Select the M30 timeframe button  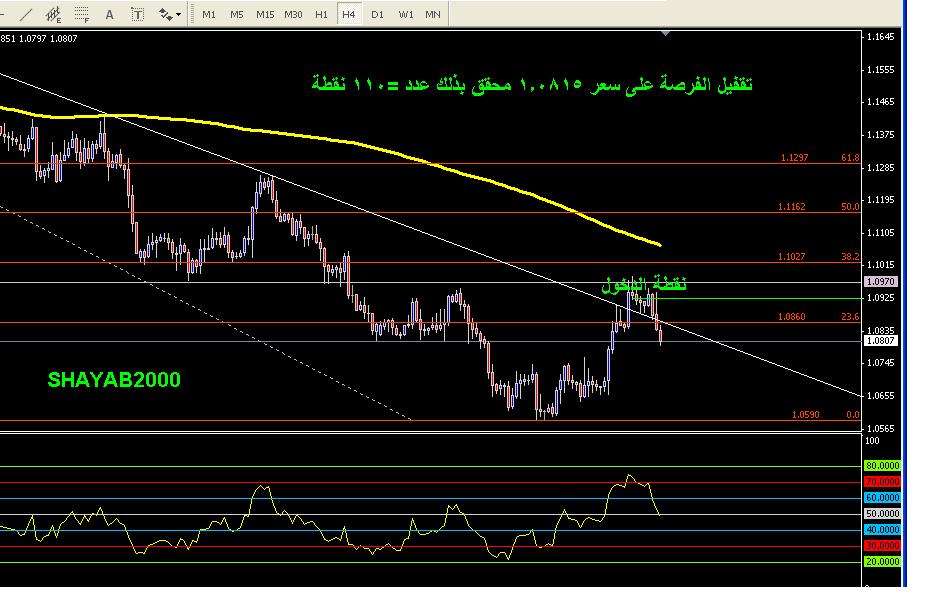coord(293,14)
